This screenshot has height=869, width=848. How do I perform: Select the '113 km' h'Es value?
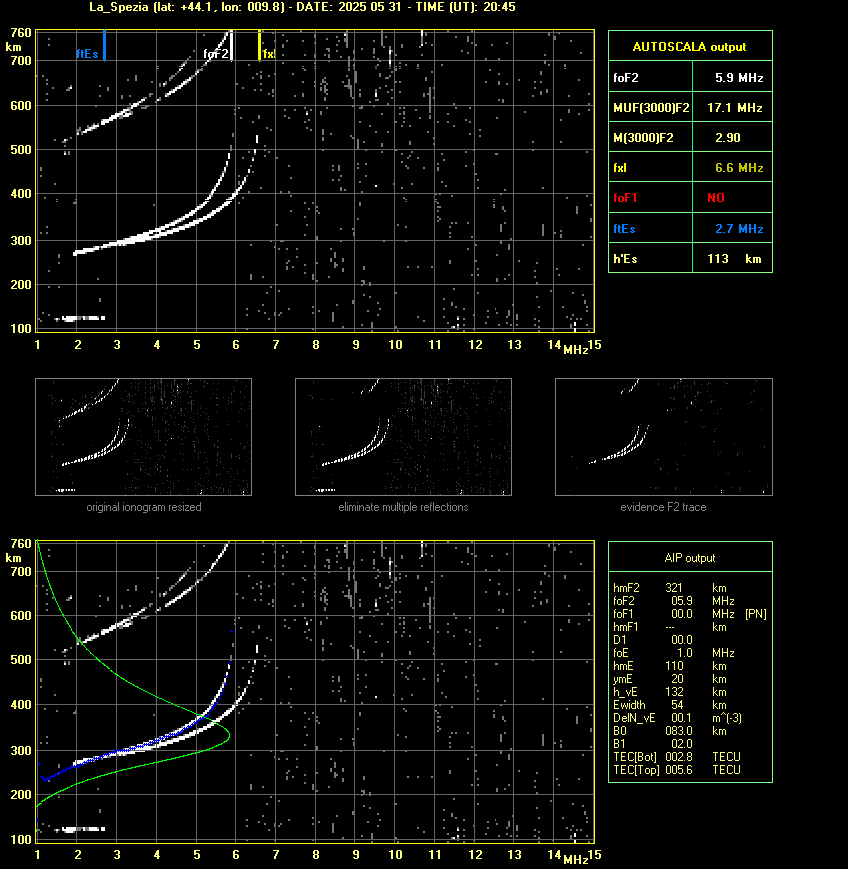click(734, 259)
